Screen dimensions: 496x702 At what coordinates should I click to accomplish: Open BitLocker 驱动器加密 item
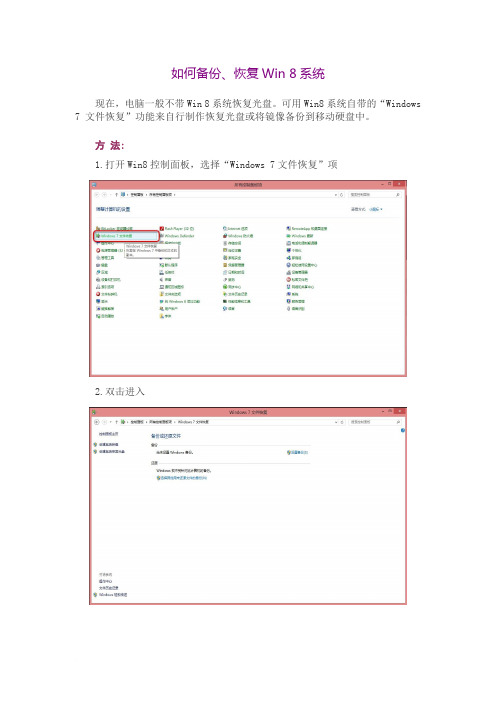coord(114,228)
